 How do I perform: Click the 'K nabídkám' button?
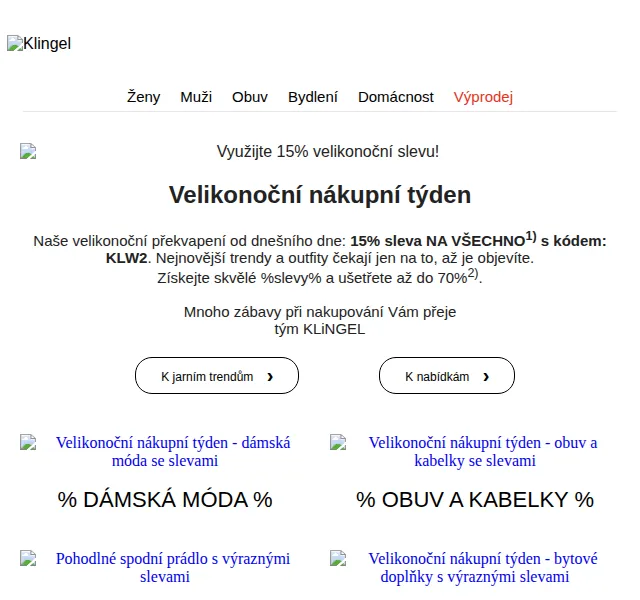pyautogui.click(x=447, y=376)
